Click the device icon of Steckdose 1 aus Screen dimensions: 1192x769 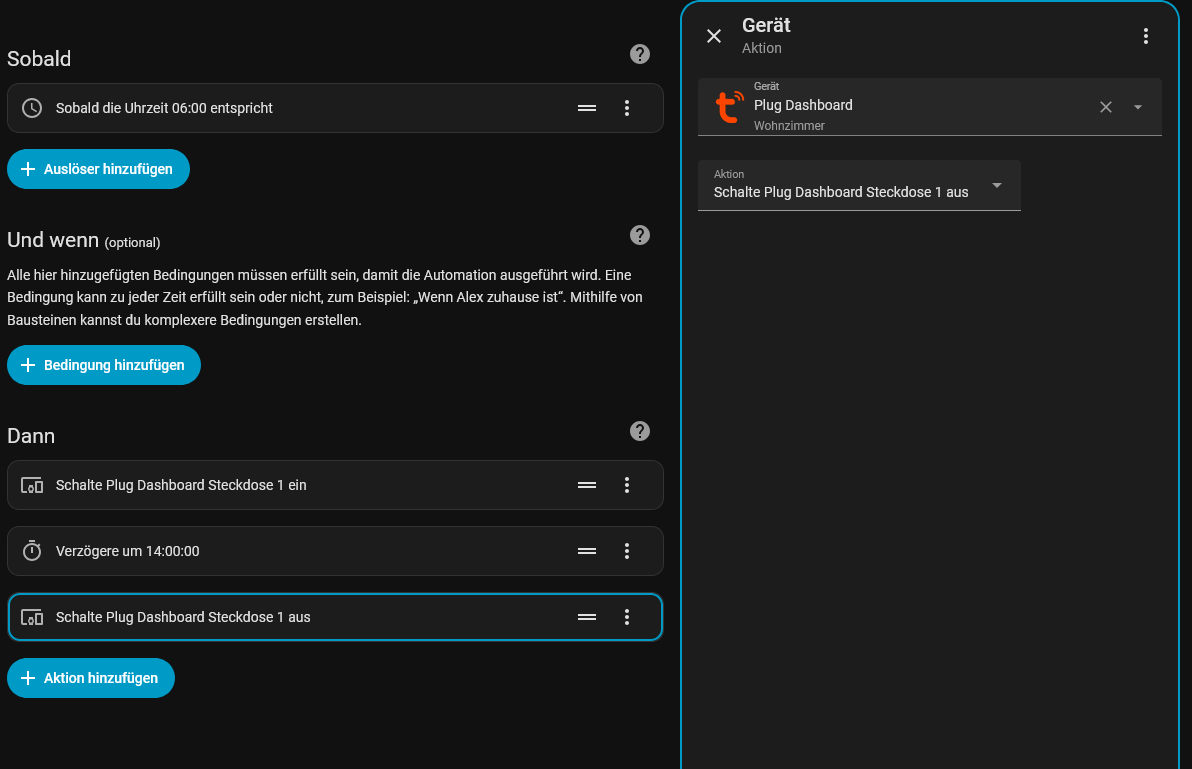32,617
